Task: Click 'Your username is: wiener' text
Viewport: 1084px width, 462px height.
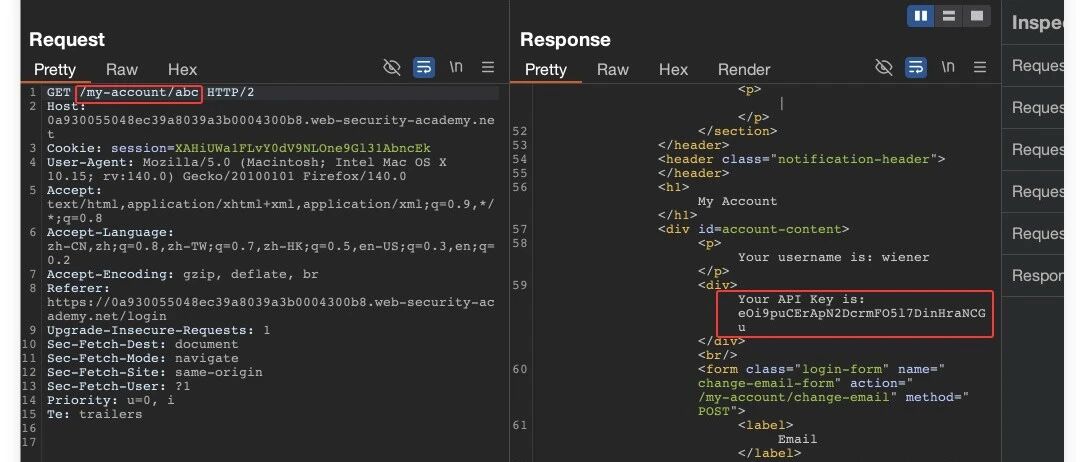Action: pos(834,257)
